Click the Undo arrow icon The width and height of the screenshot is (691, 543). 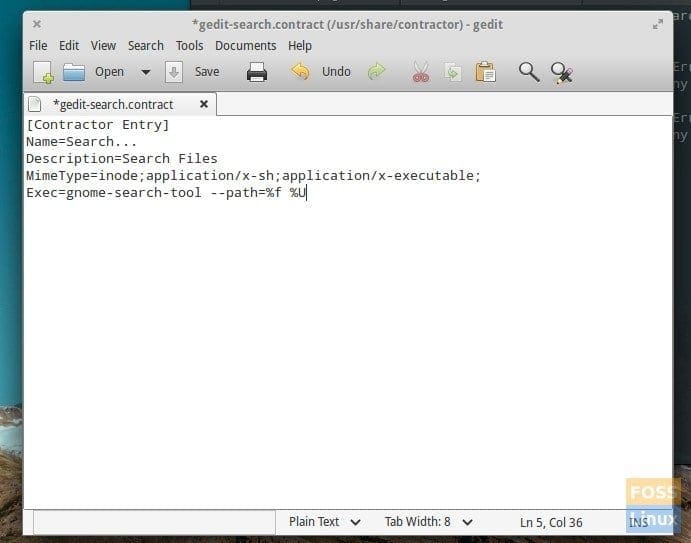300,71
